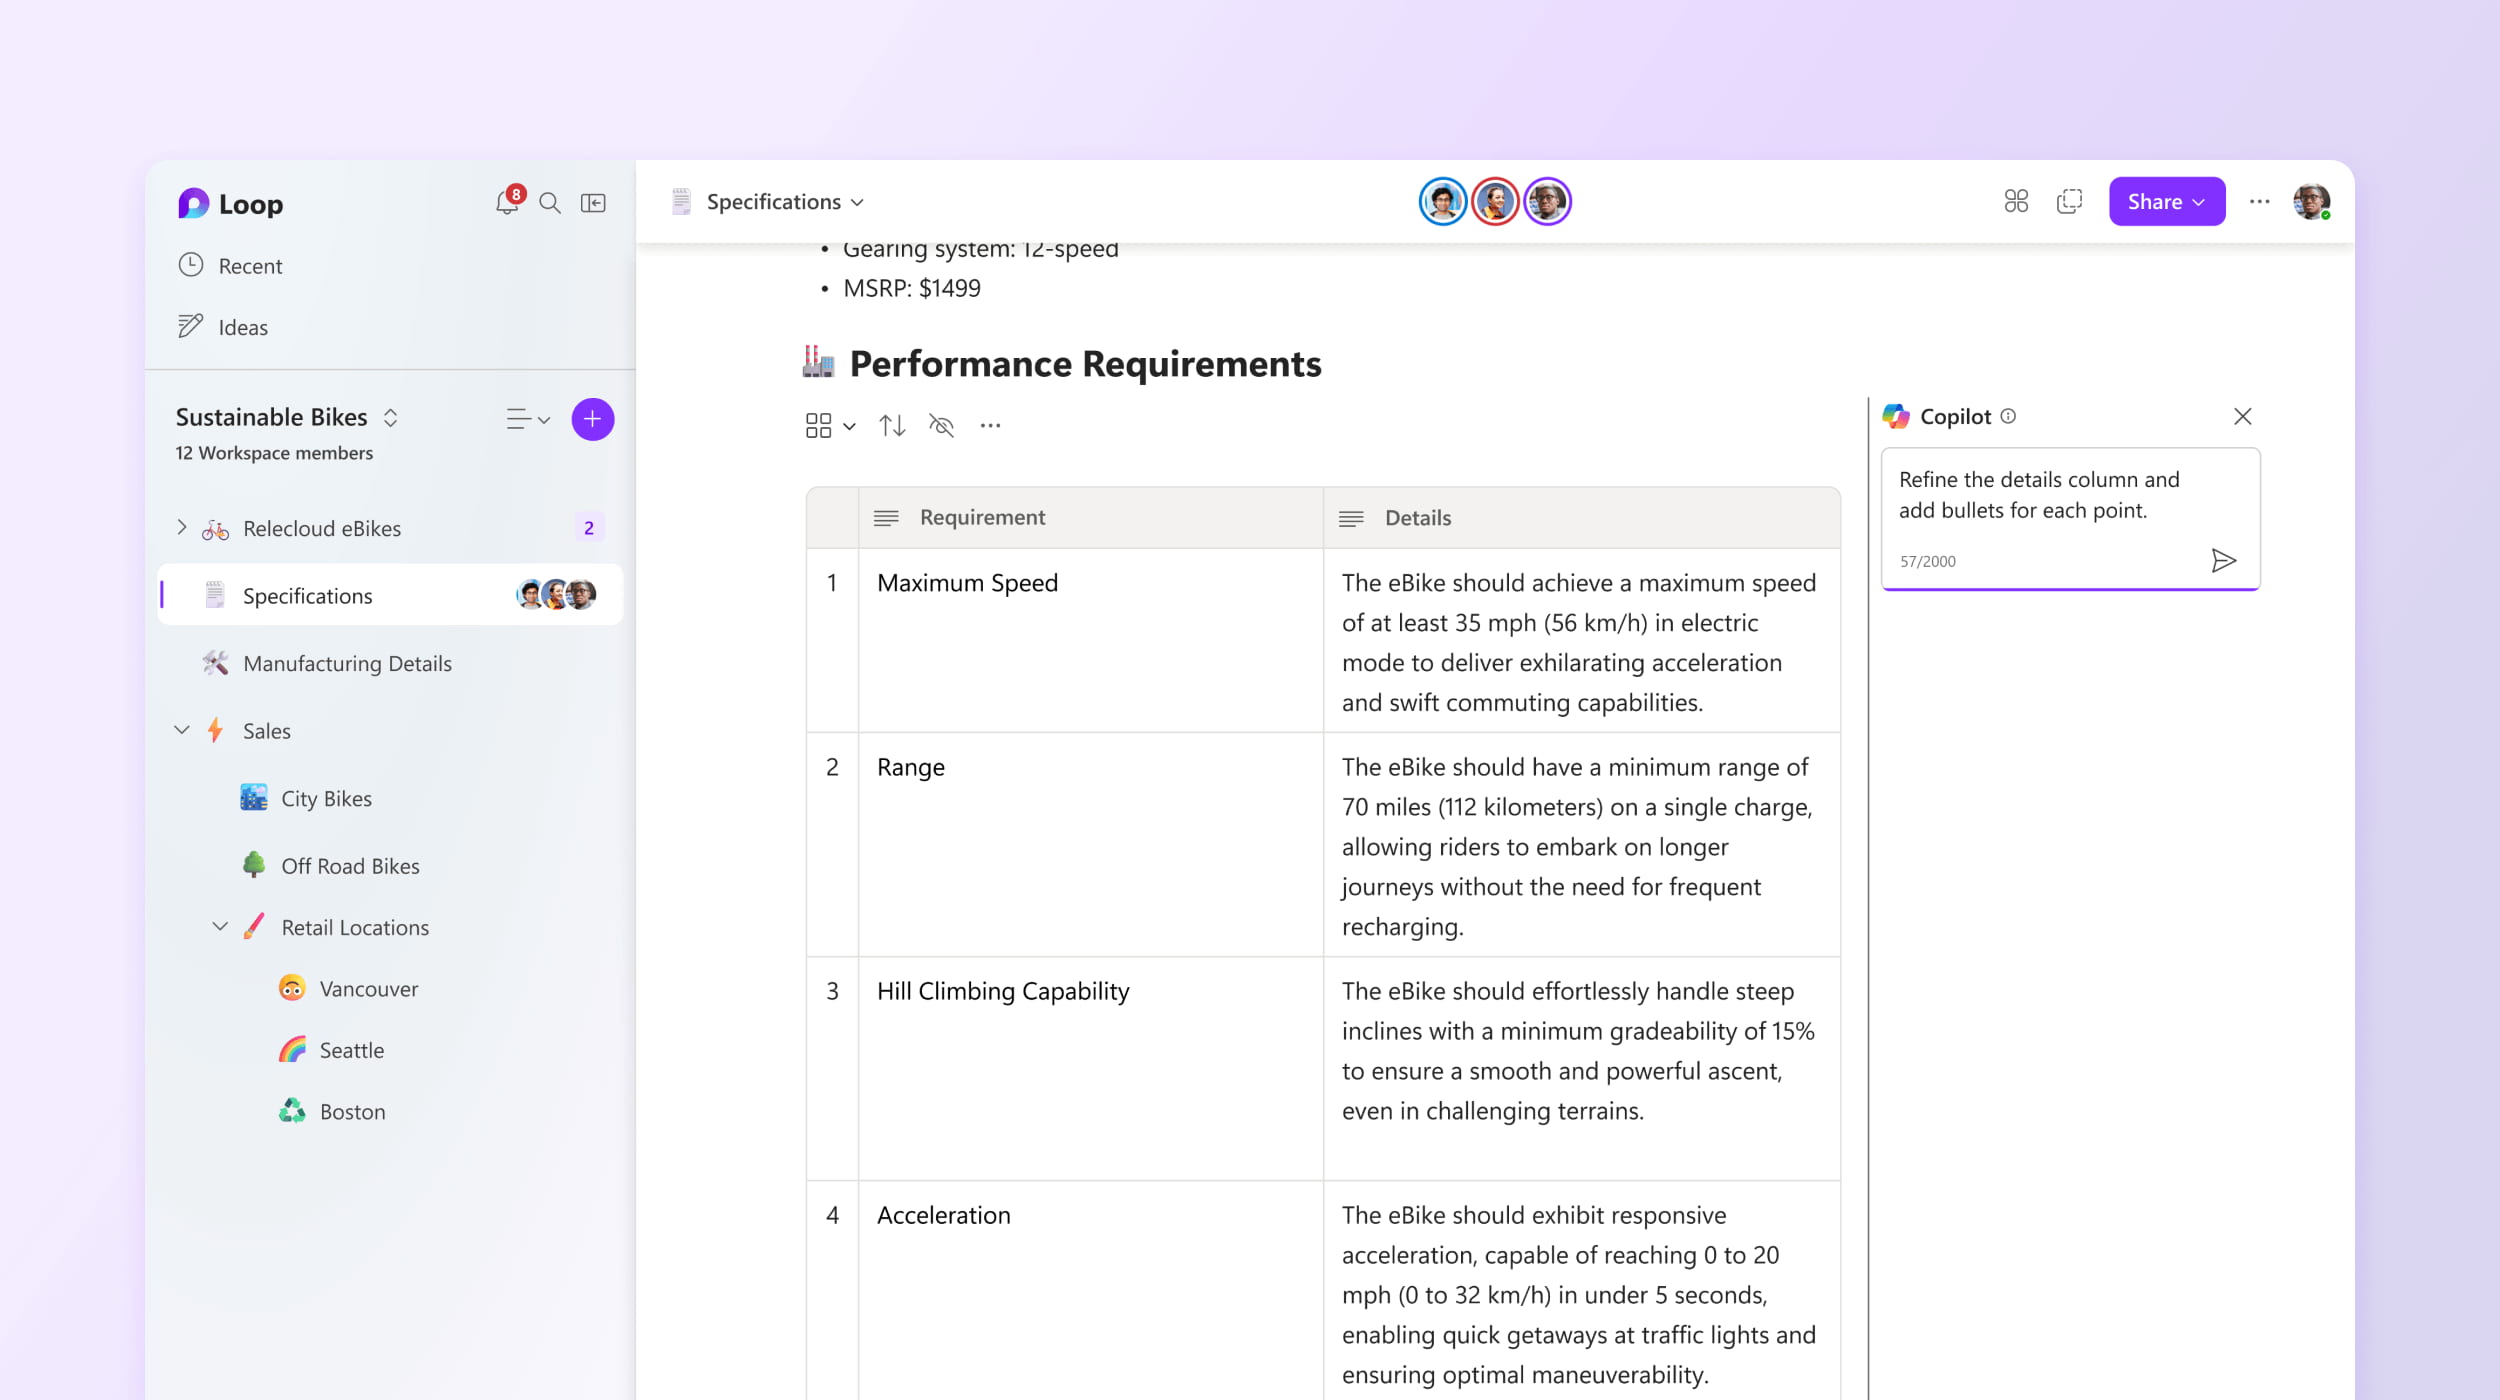
Task: Open Manufacturing Details page
Action: coord(347,663)
